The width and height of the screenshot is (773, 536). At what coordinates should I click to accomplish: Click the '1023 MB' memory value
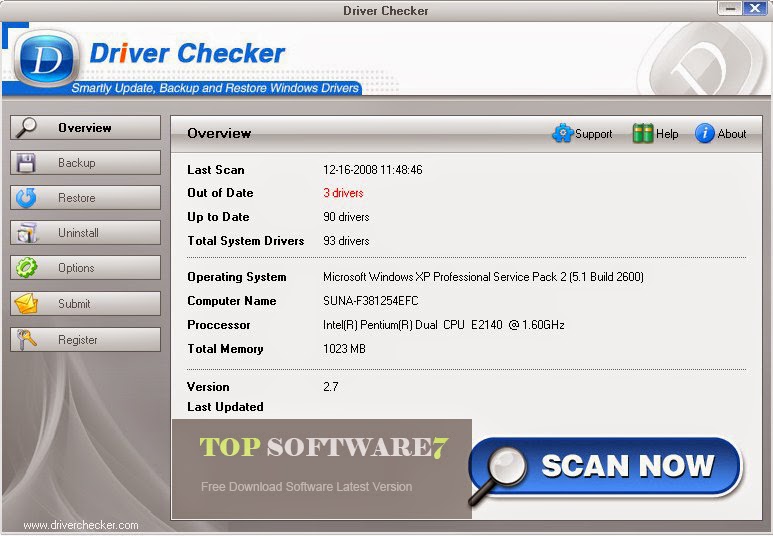[x=344, y=349]
